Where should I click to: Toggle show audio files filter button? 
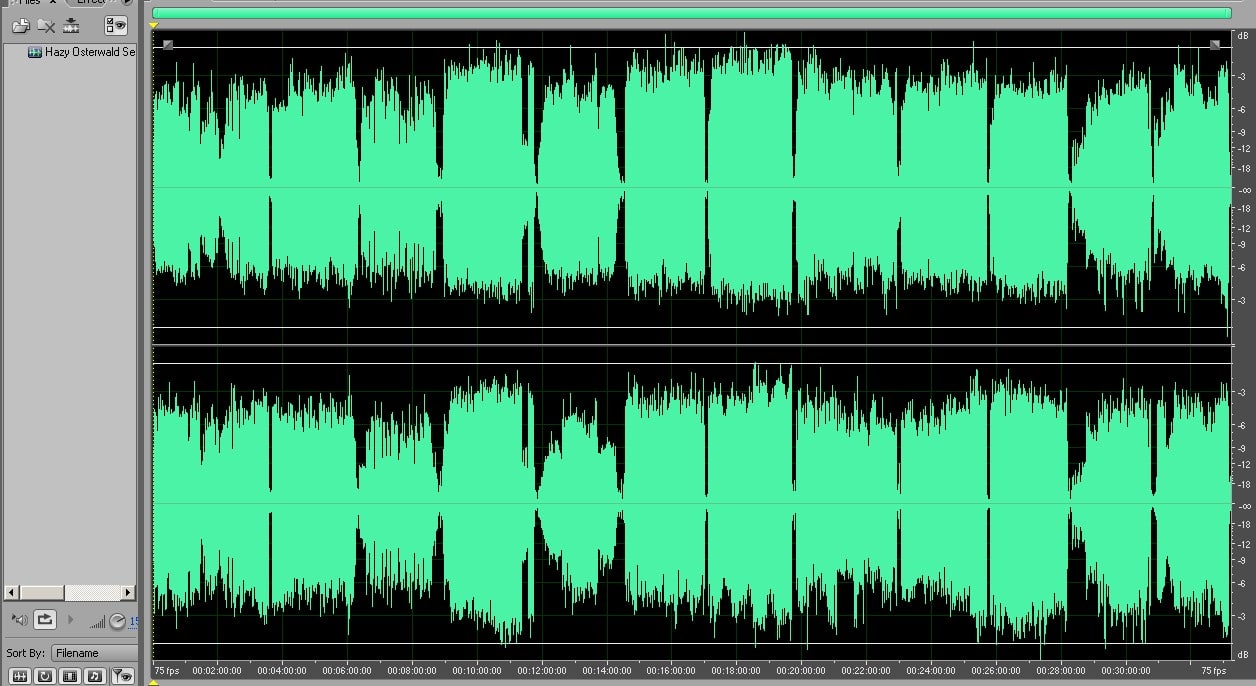pyautogui.click(x=20, y=676)
